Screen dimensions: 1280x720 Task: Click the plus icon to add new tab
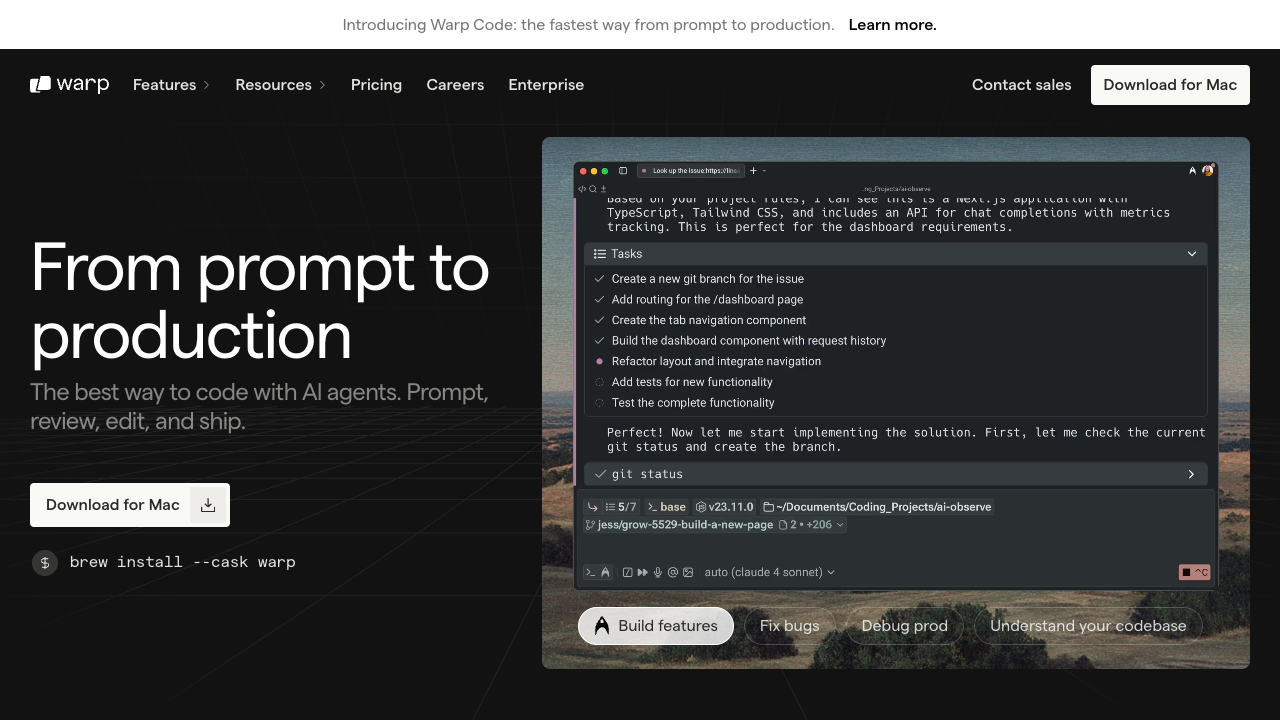click(x=753, y=171)
